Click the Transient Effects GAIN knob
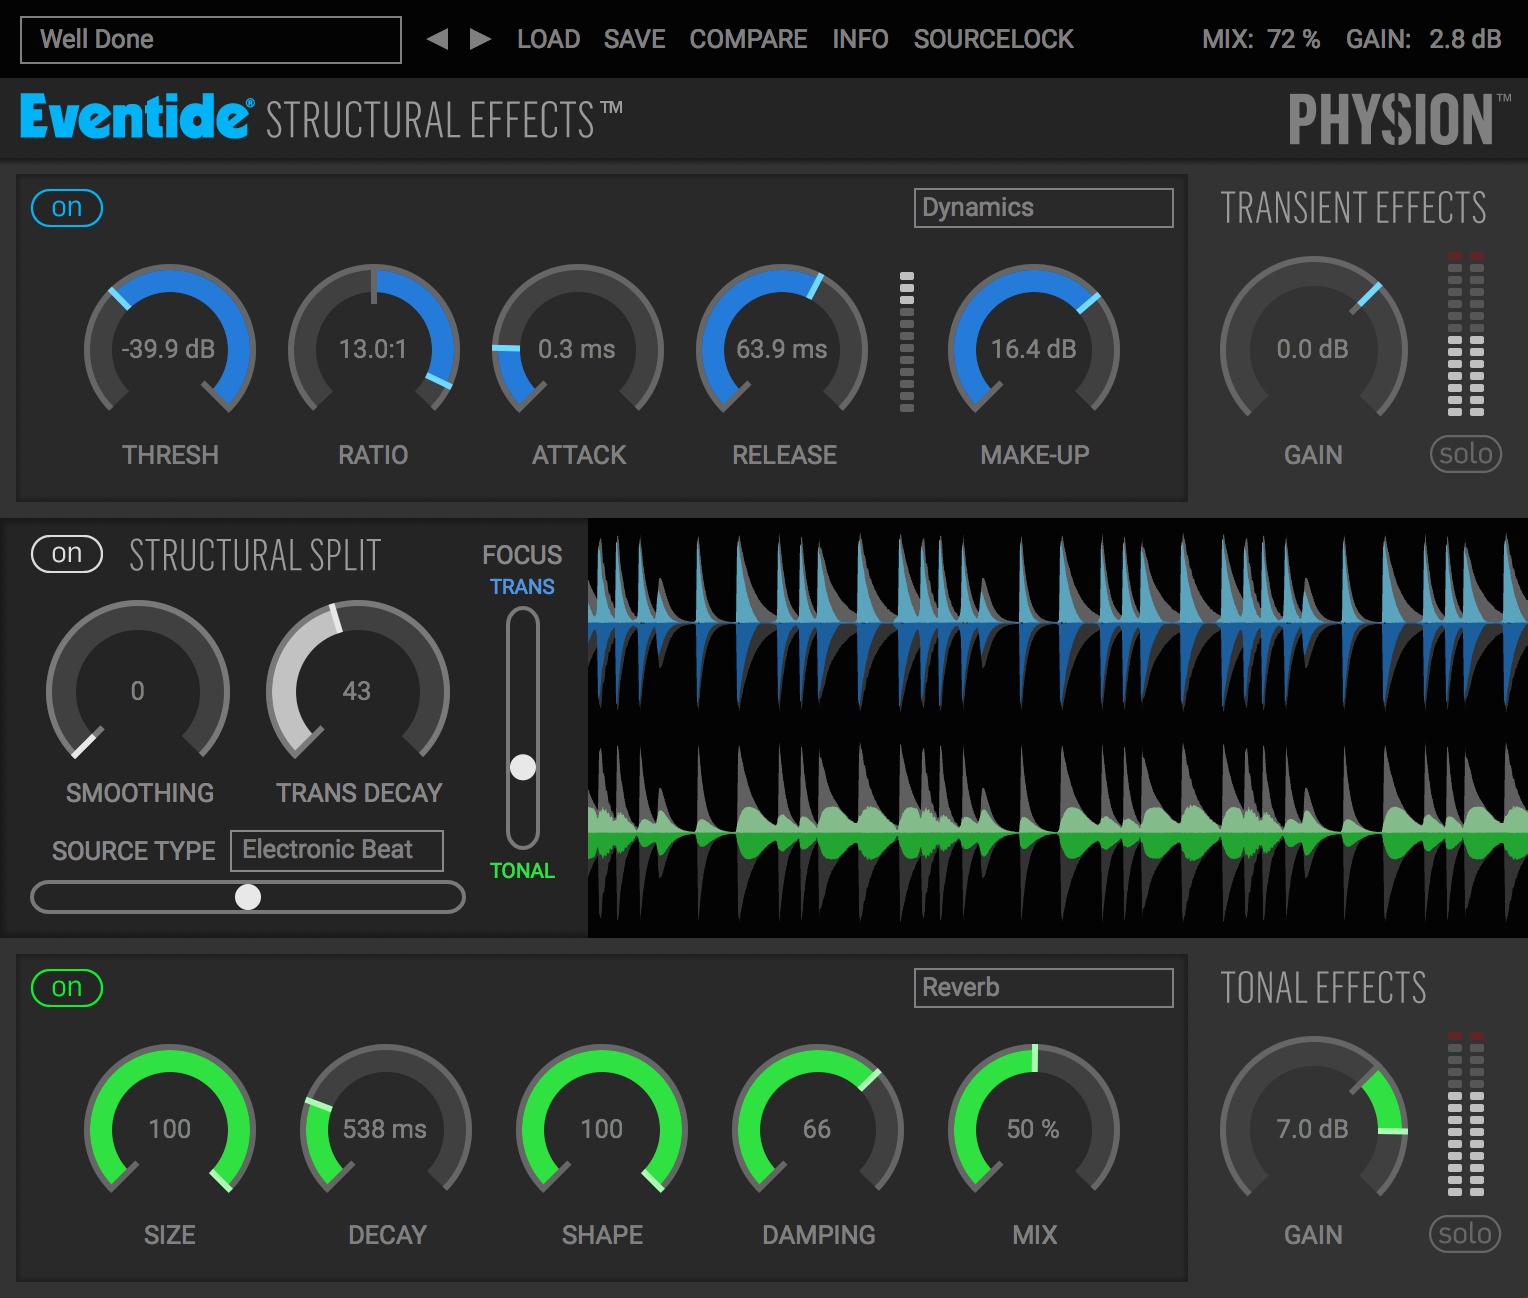This screenshot has height=1298, width=1528. [1313, 348]
